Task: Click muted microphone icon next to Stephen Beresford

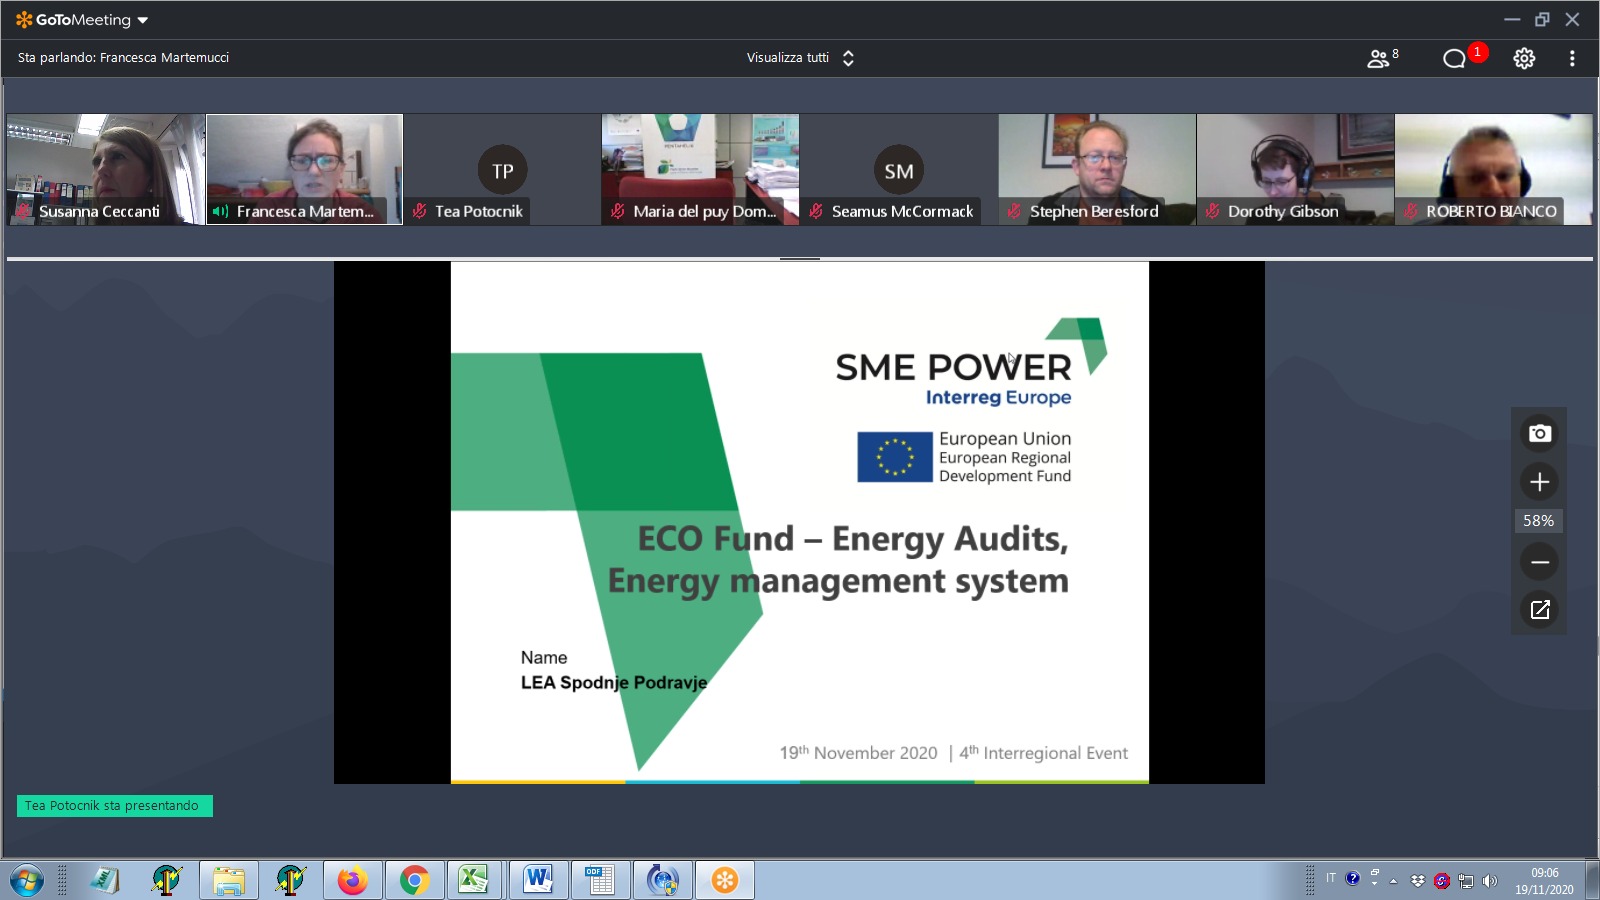Action: tap(1014, 211)
